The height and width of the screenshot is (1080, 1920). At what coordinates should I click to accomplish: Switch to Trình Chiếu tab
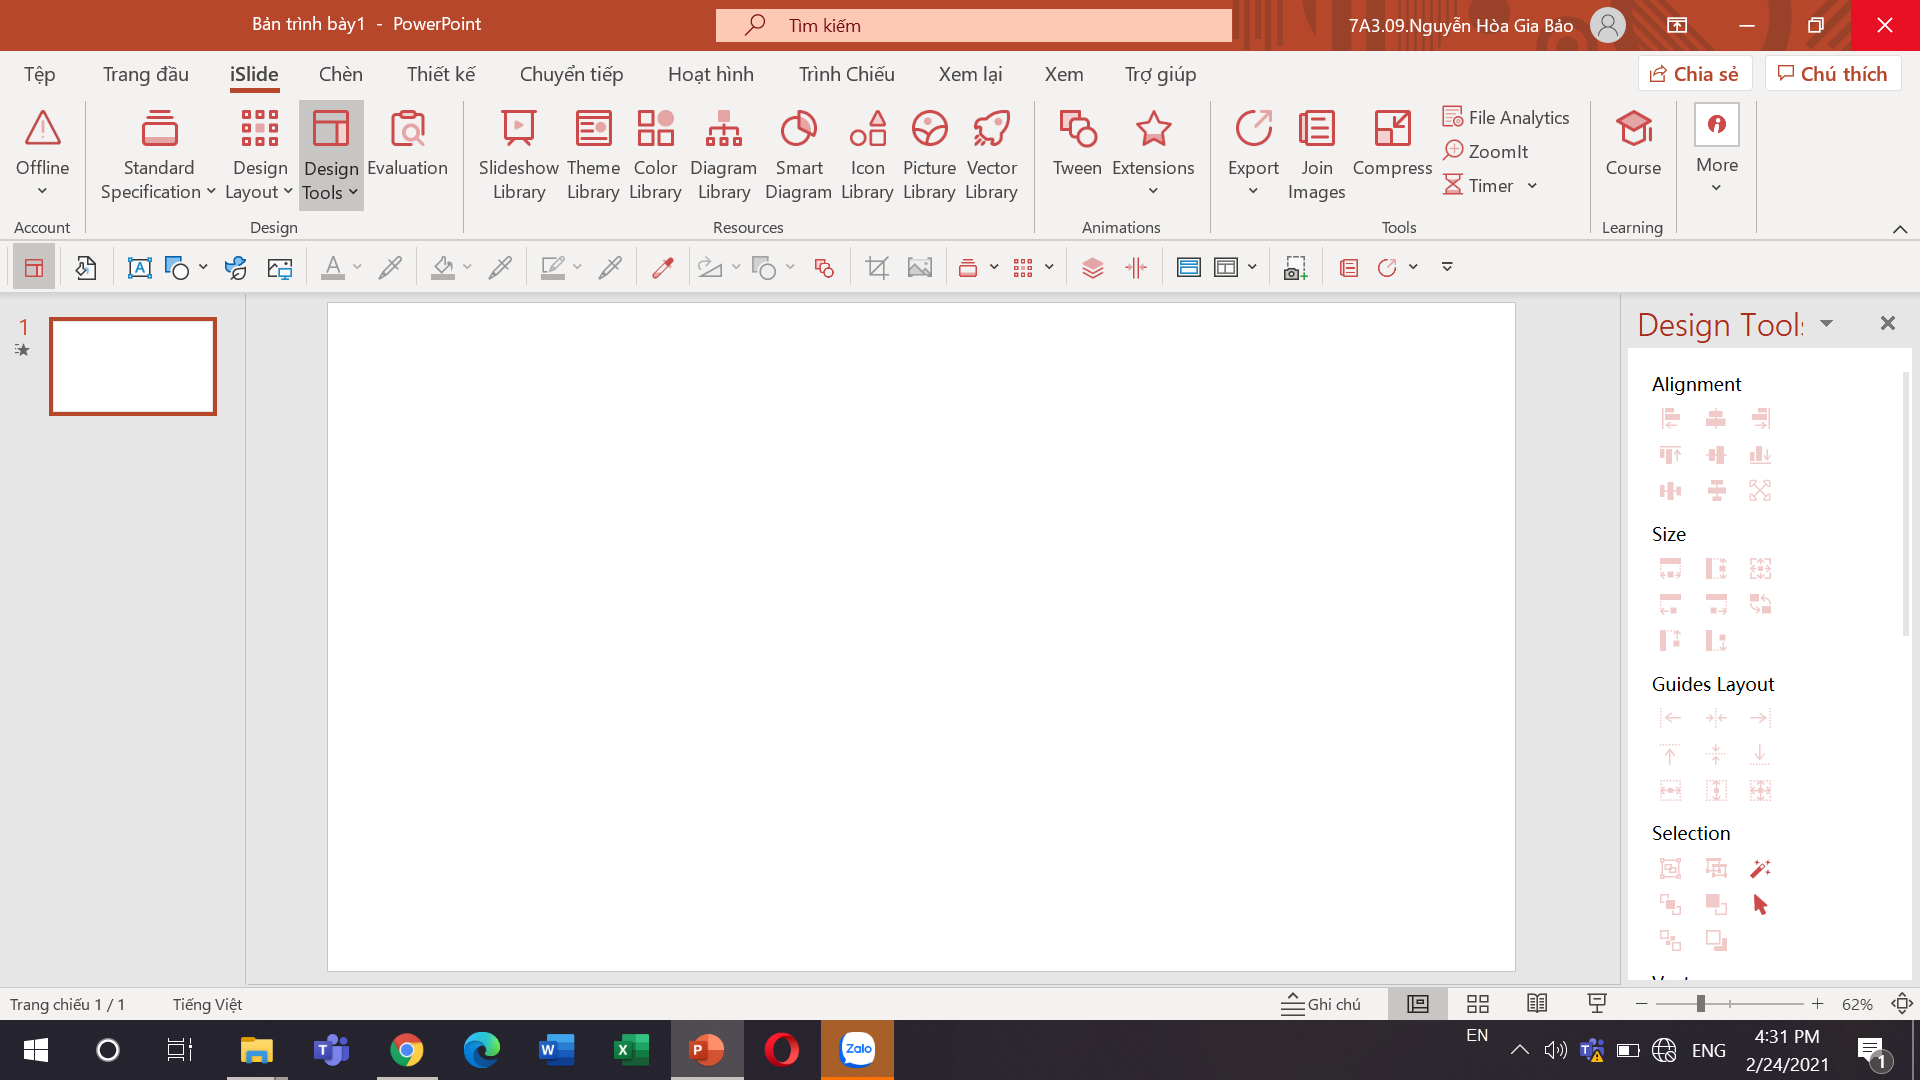tap(846, 74)
